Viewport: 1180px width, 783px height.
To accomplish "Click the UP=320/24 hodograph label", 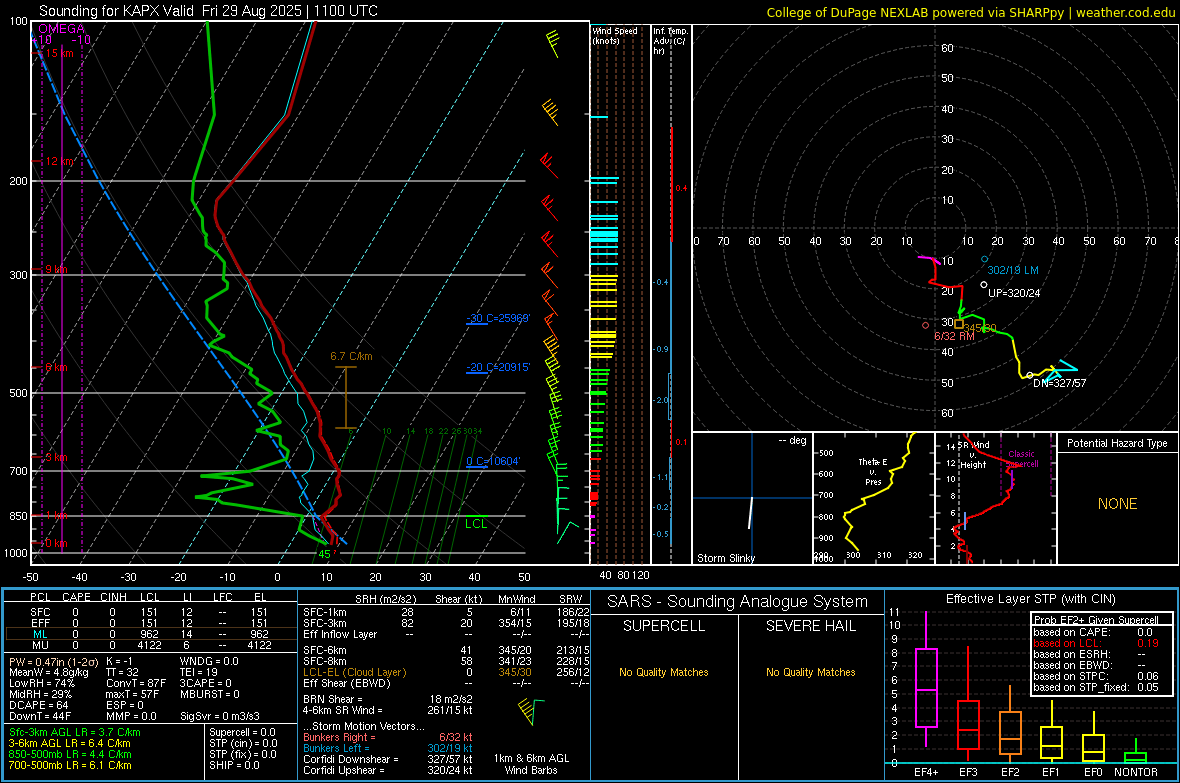I will [x=1014, y=293].
